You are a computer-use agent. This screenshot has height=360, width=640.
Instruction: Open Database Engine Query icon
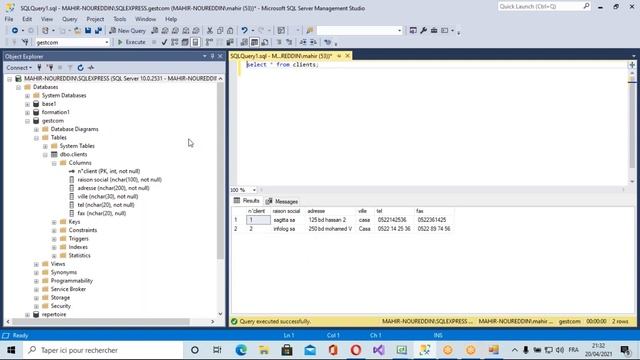(x=155, y=31)
